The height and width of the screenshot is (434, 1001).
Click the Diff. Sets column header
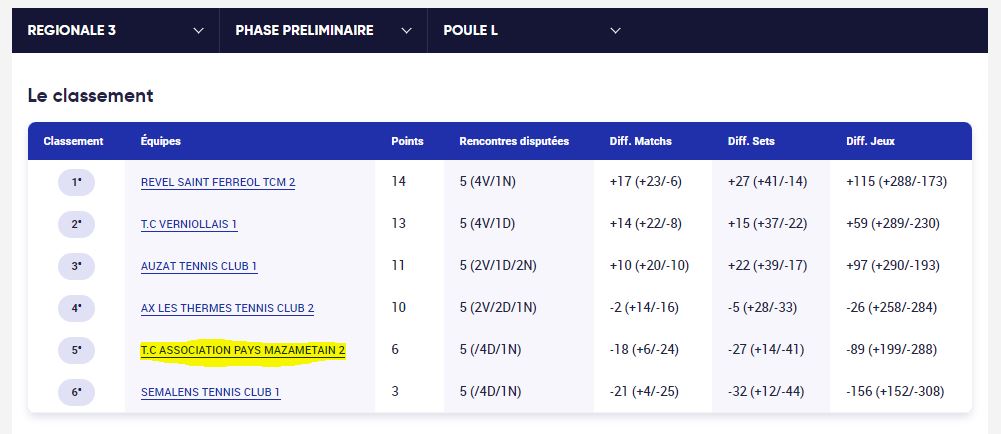(x=751, y=142)
